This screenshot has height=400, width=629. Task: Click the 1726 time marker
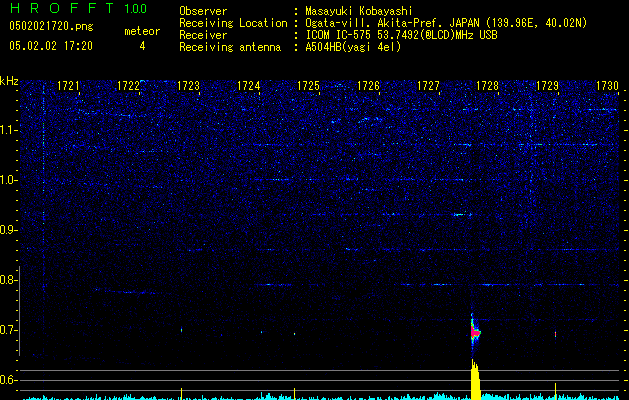point(368,86)
